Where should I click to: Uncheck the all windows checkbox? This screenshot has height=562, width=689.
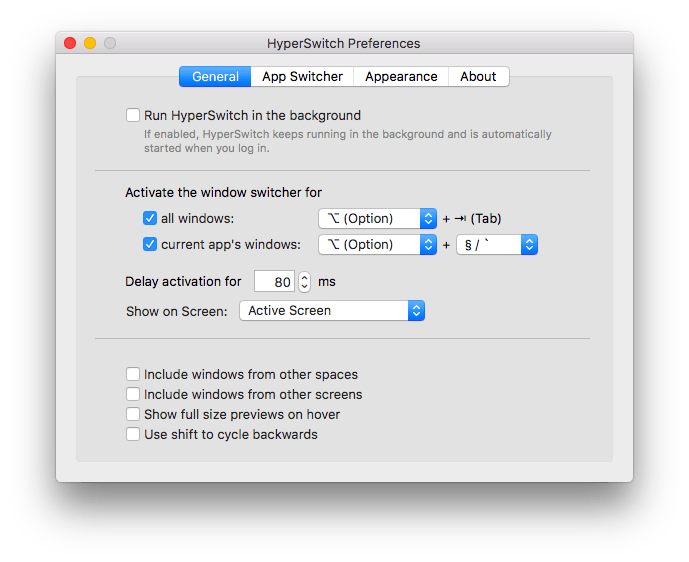(150, 218)
